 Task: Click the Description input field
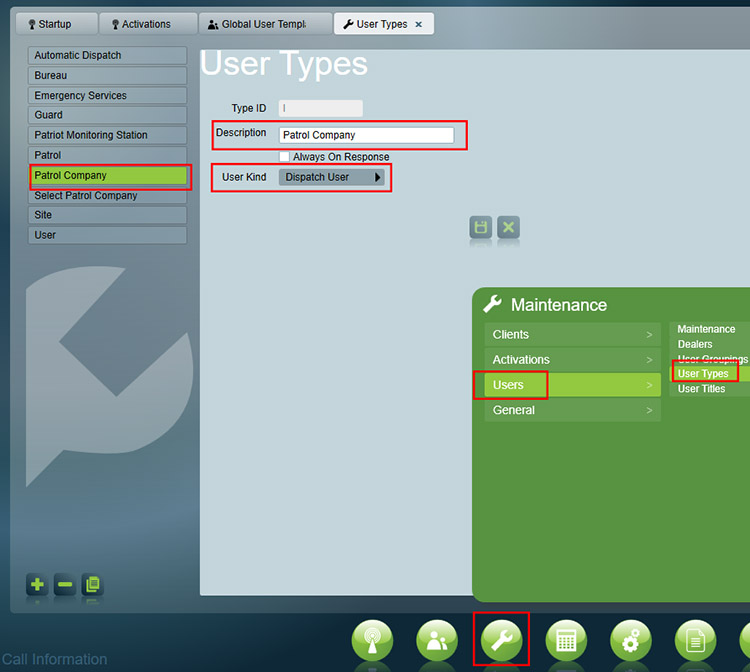[366, 135]
